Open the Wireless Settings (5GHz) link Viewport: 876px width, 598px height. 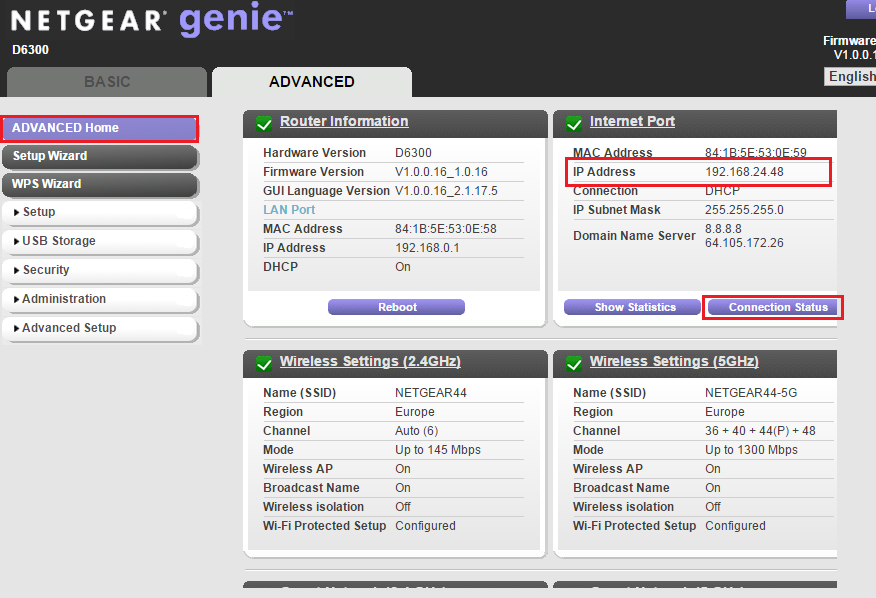674,362
